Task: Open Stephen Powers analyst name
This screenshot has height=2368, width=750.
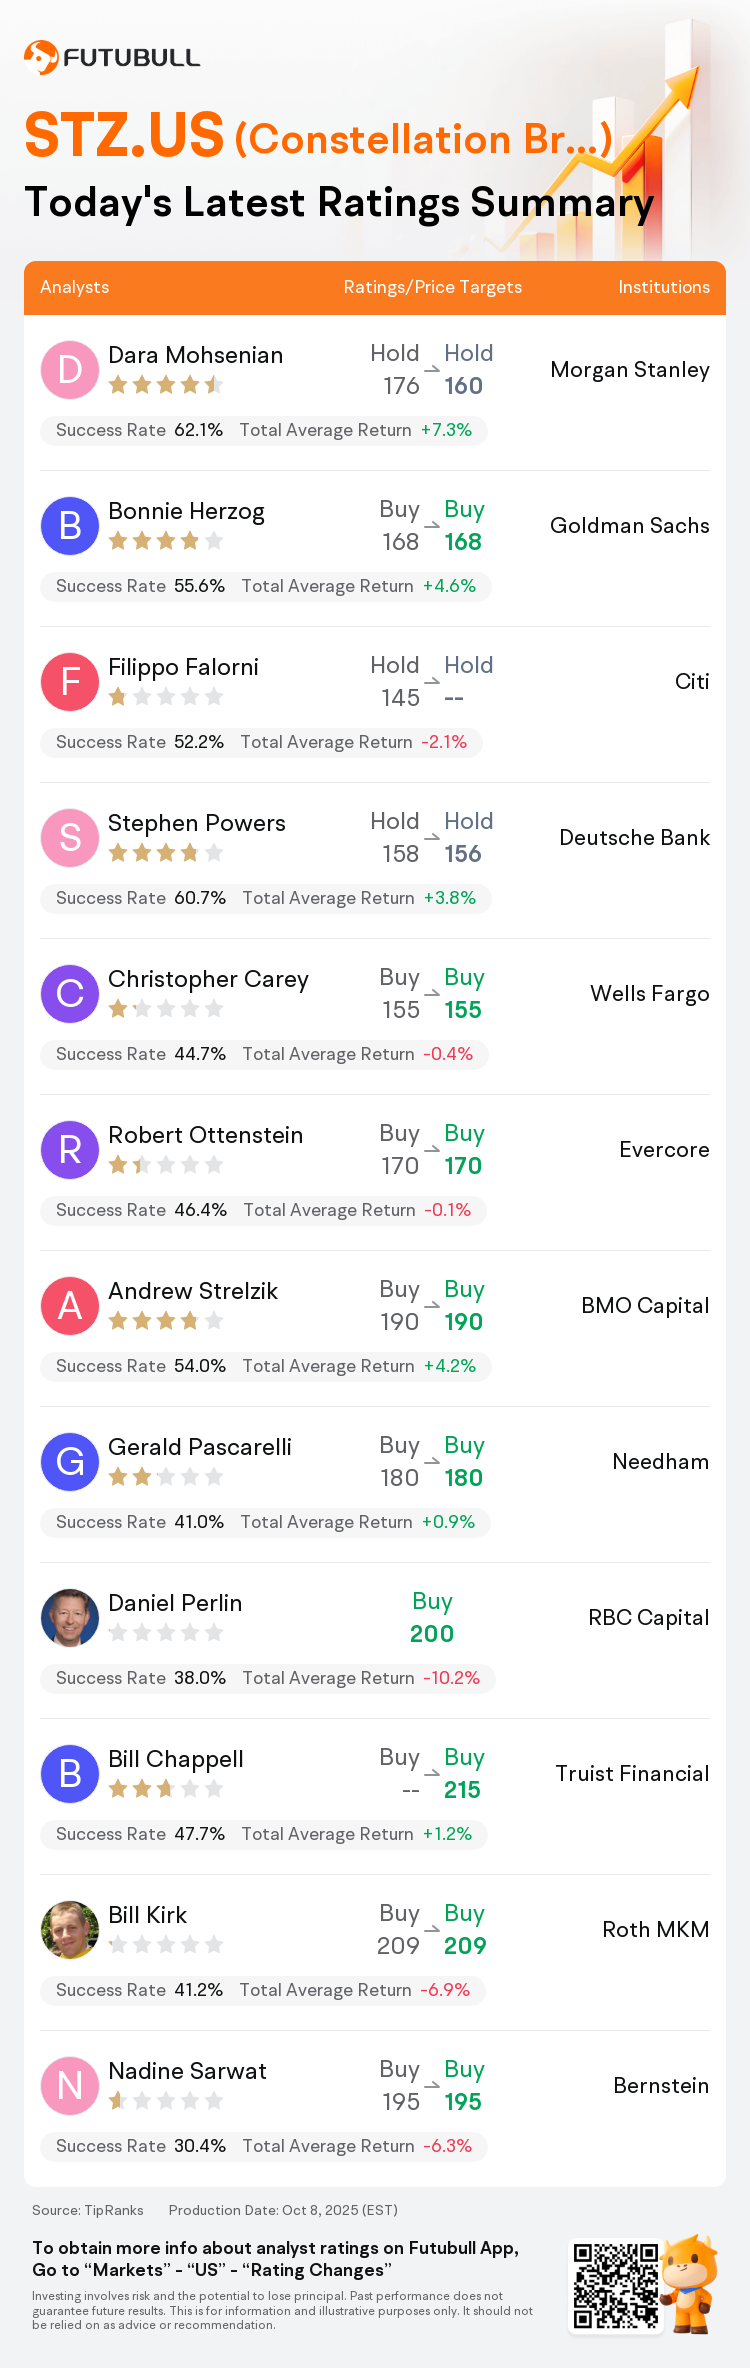Action: pos(196,823)
